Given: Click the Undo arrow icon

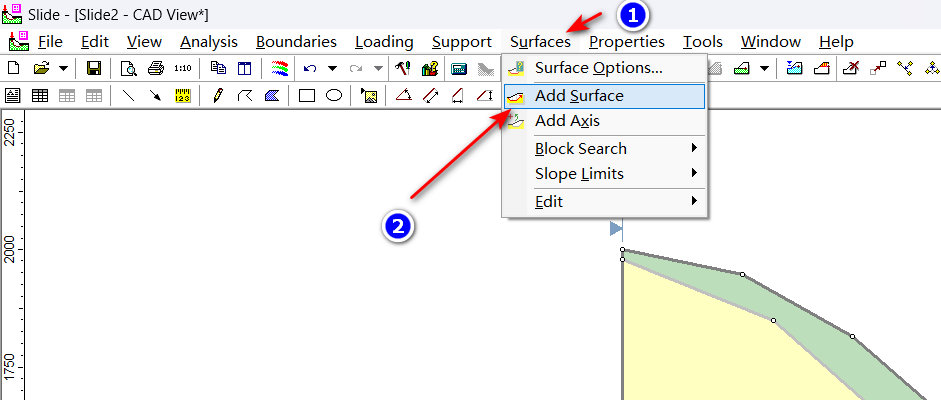Looking at the screenshot, I should point(310,68).
